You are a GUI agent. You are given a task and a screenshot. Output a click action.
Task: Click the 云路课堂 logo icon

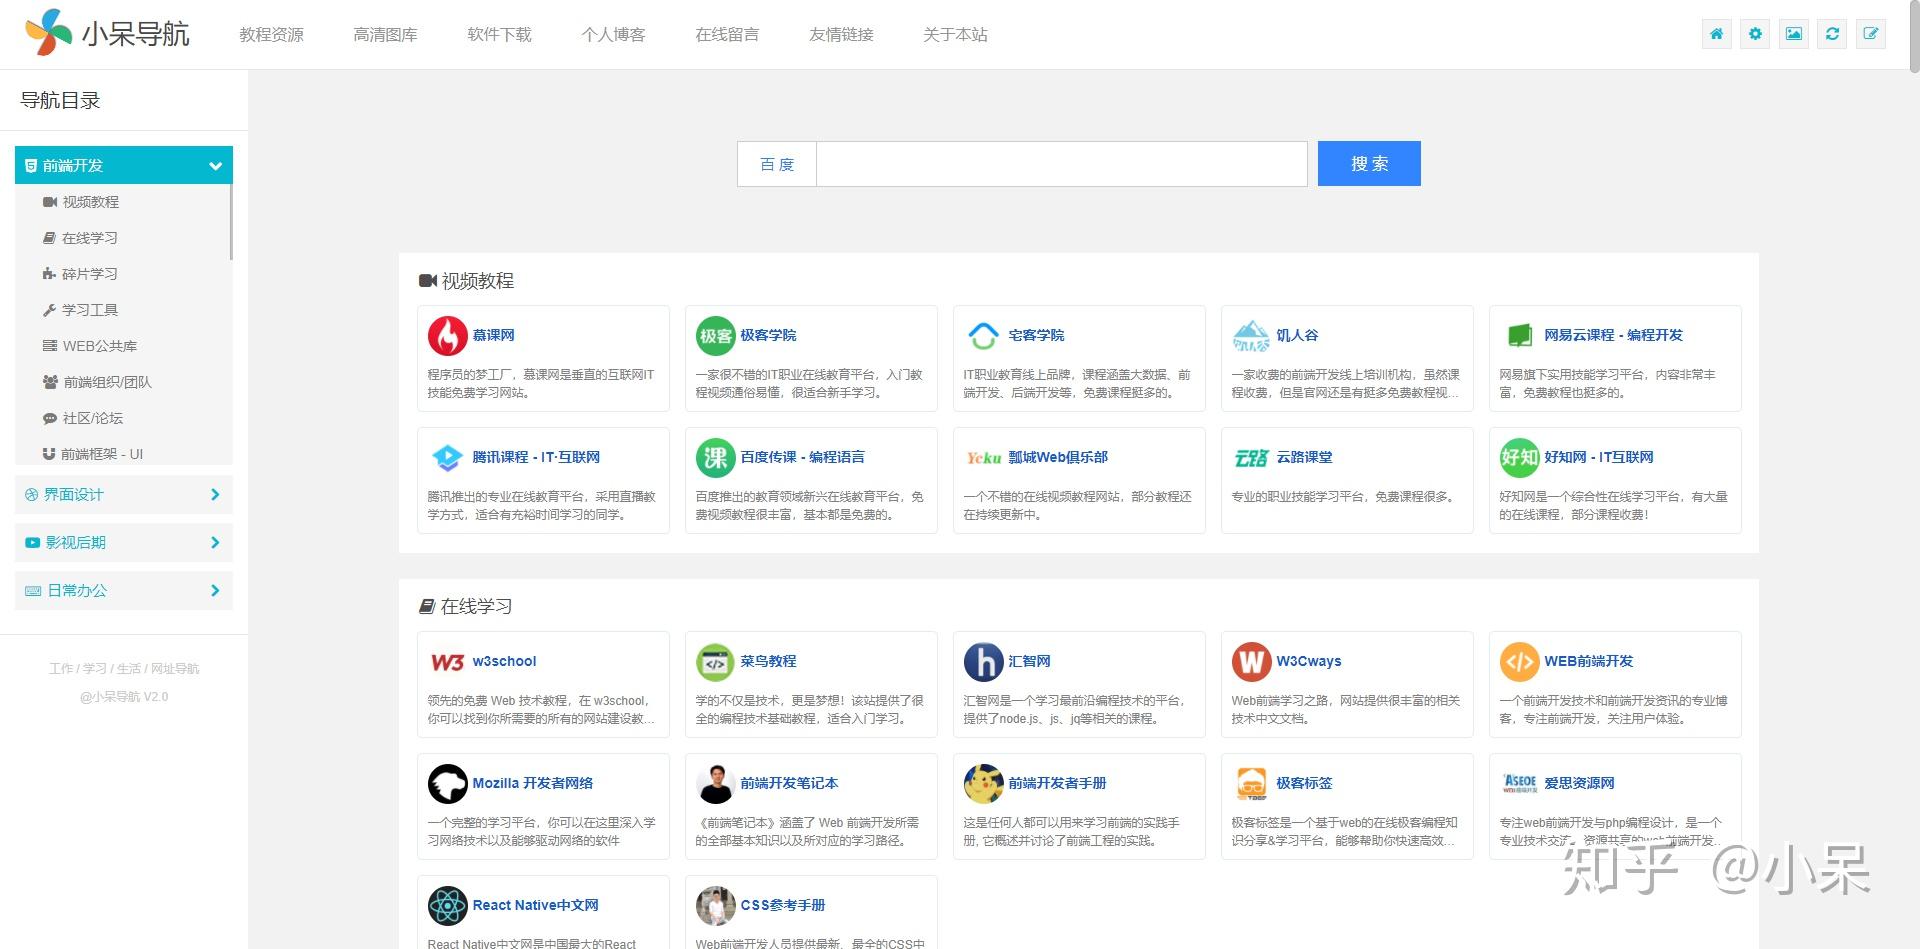point(1252,458)
